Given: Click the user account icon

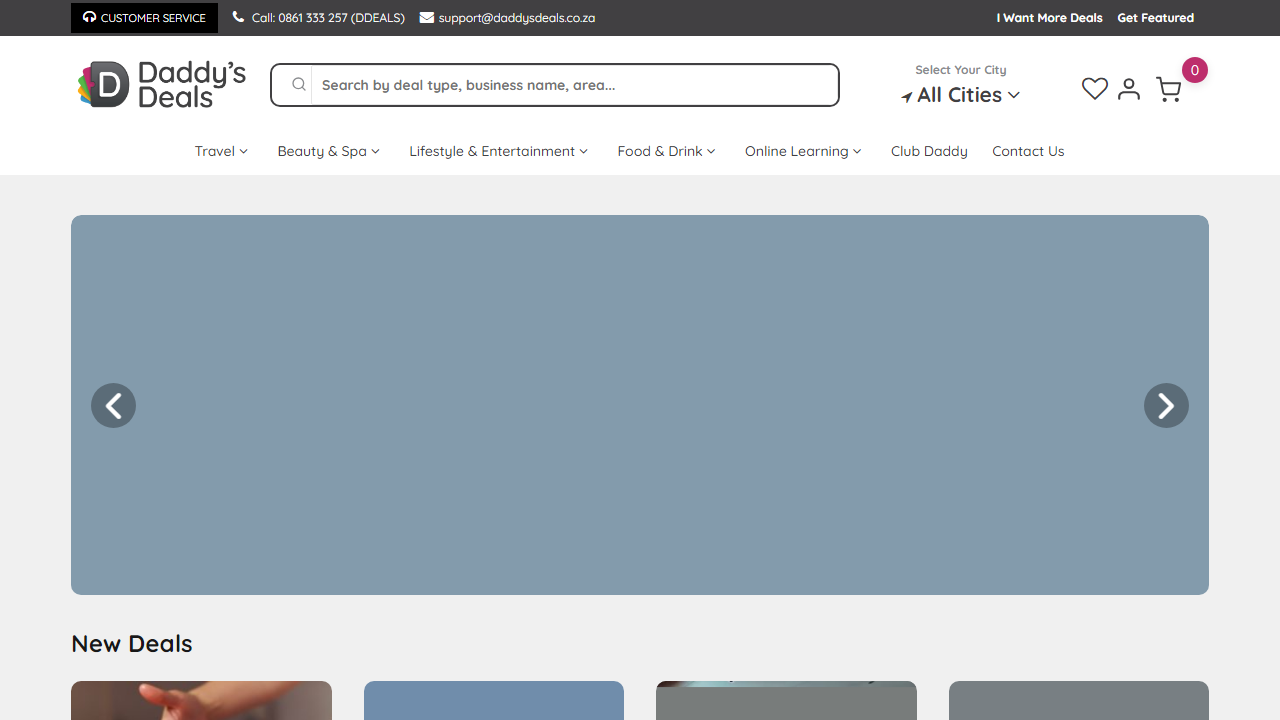Looking at the screenshot, I should click(1129, 89).
